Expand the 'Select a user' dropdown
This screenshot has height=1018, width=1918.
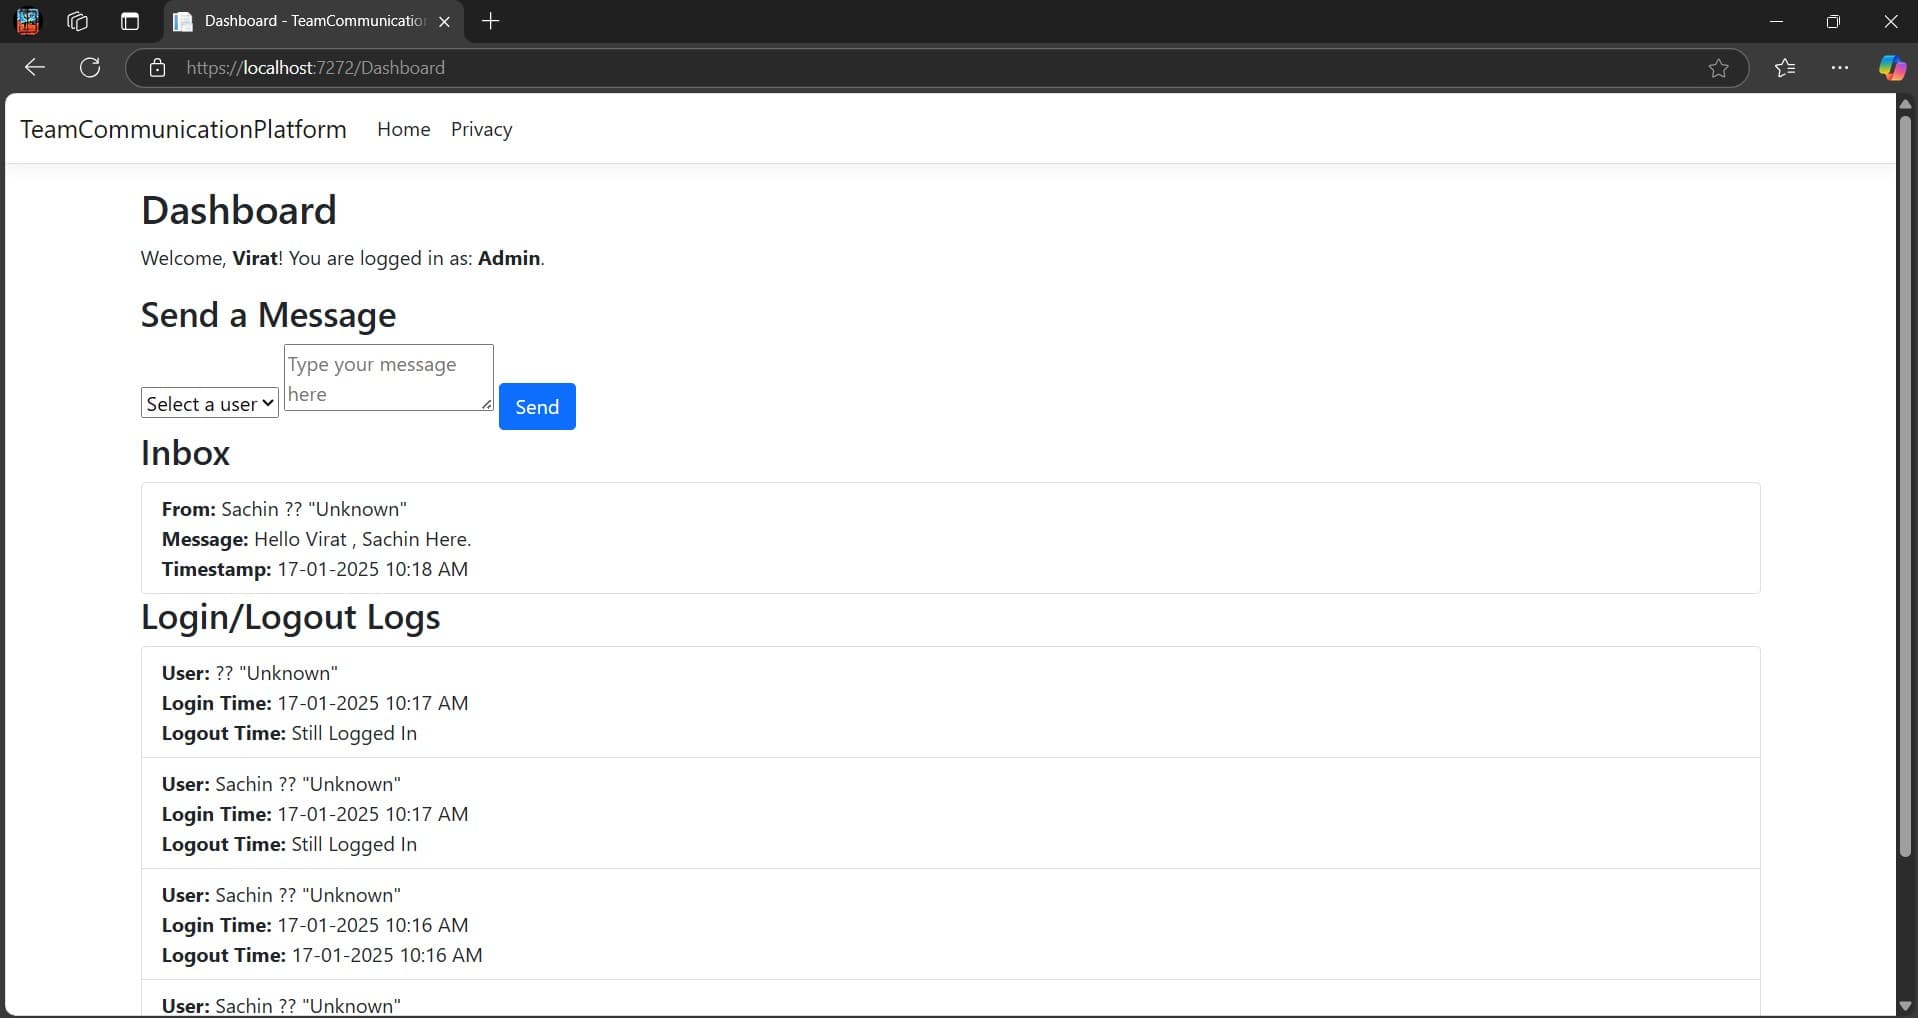pos(210,403)
